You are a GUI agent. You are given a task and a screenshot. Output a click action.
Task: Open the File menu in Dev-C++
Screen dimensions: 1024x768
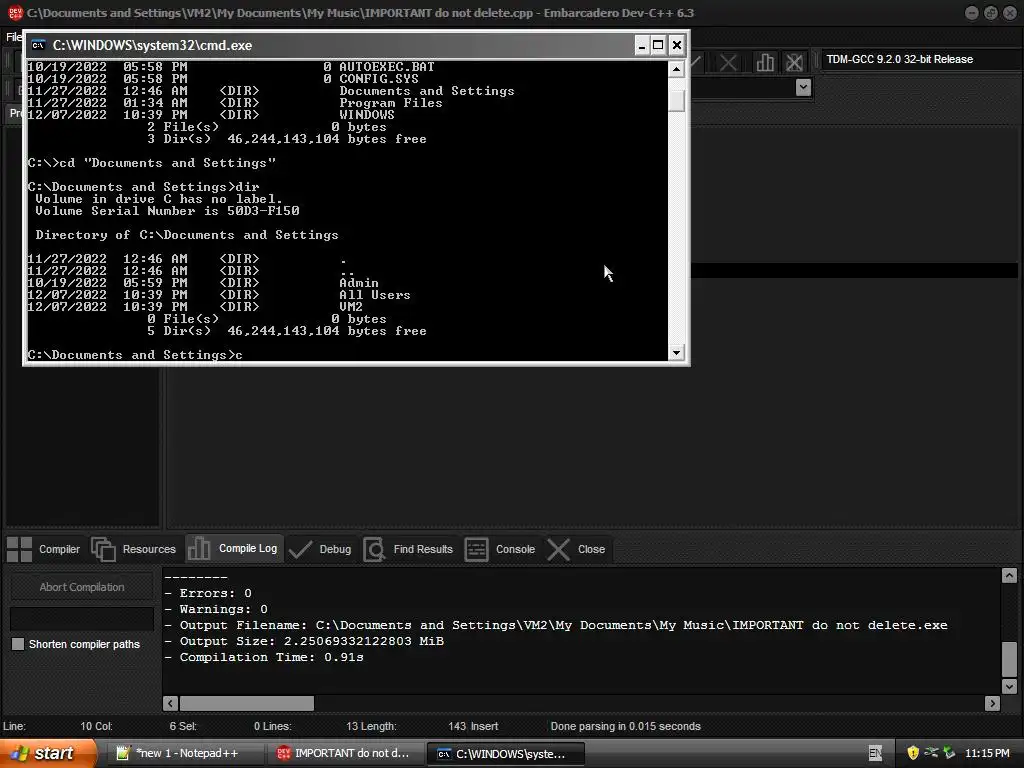(x=13, y=37)
